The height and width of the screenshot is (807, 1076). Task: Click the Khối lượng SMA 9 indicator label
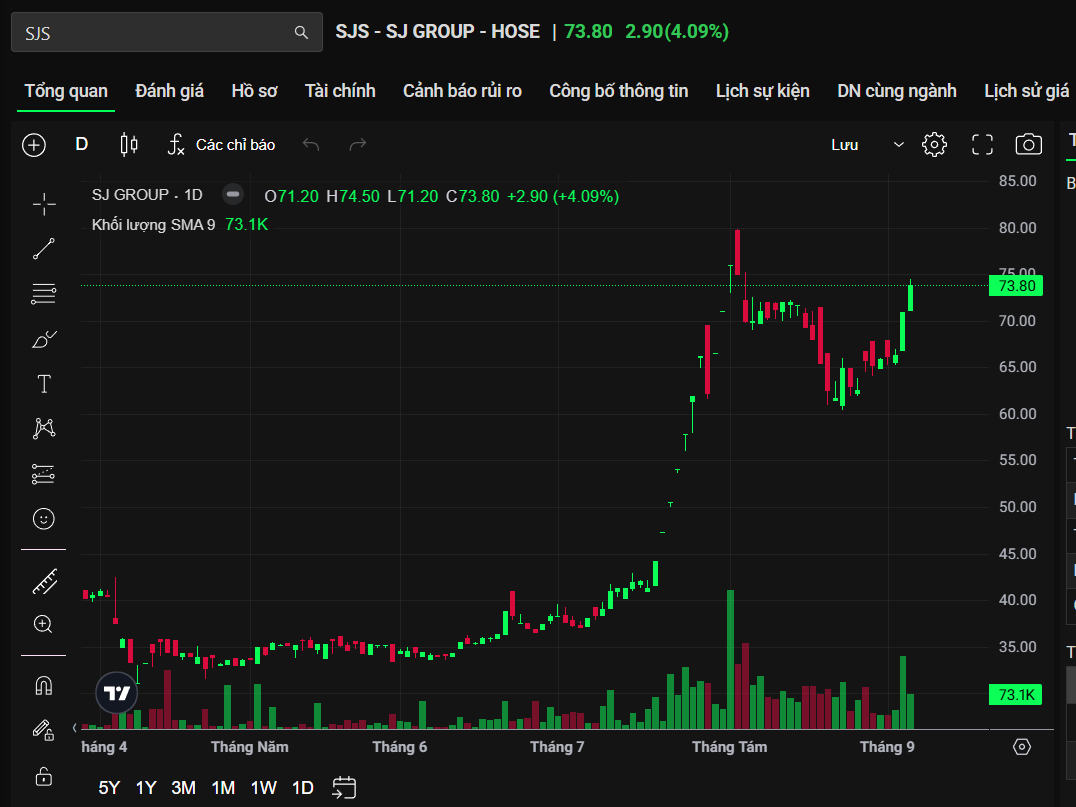[x=154, y=224]
